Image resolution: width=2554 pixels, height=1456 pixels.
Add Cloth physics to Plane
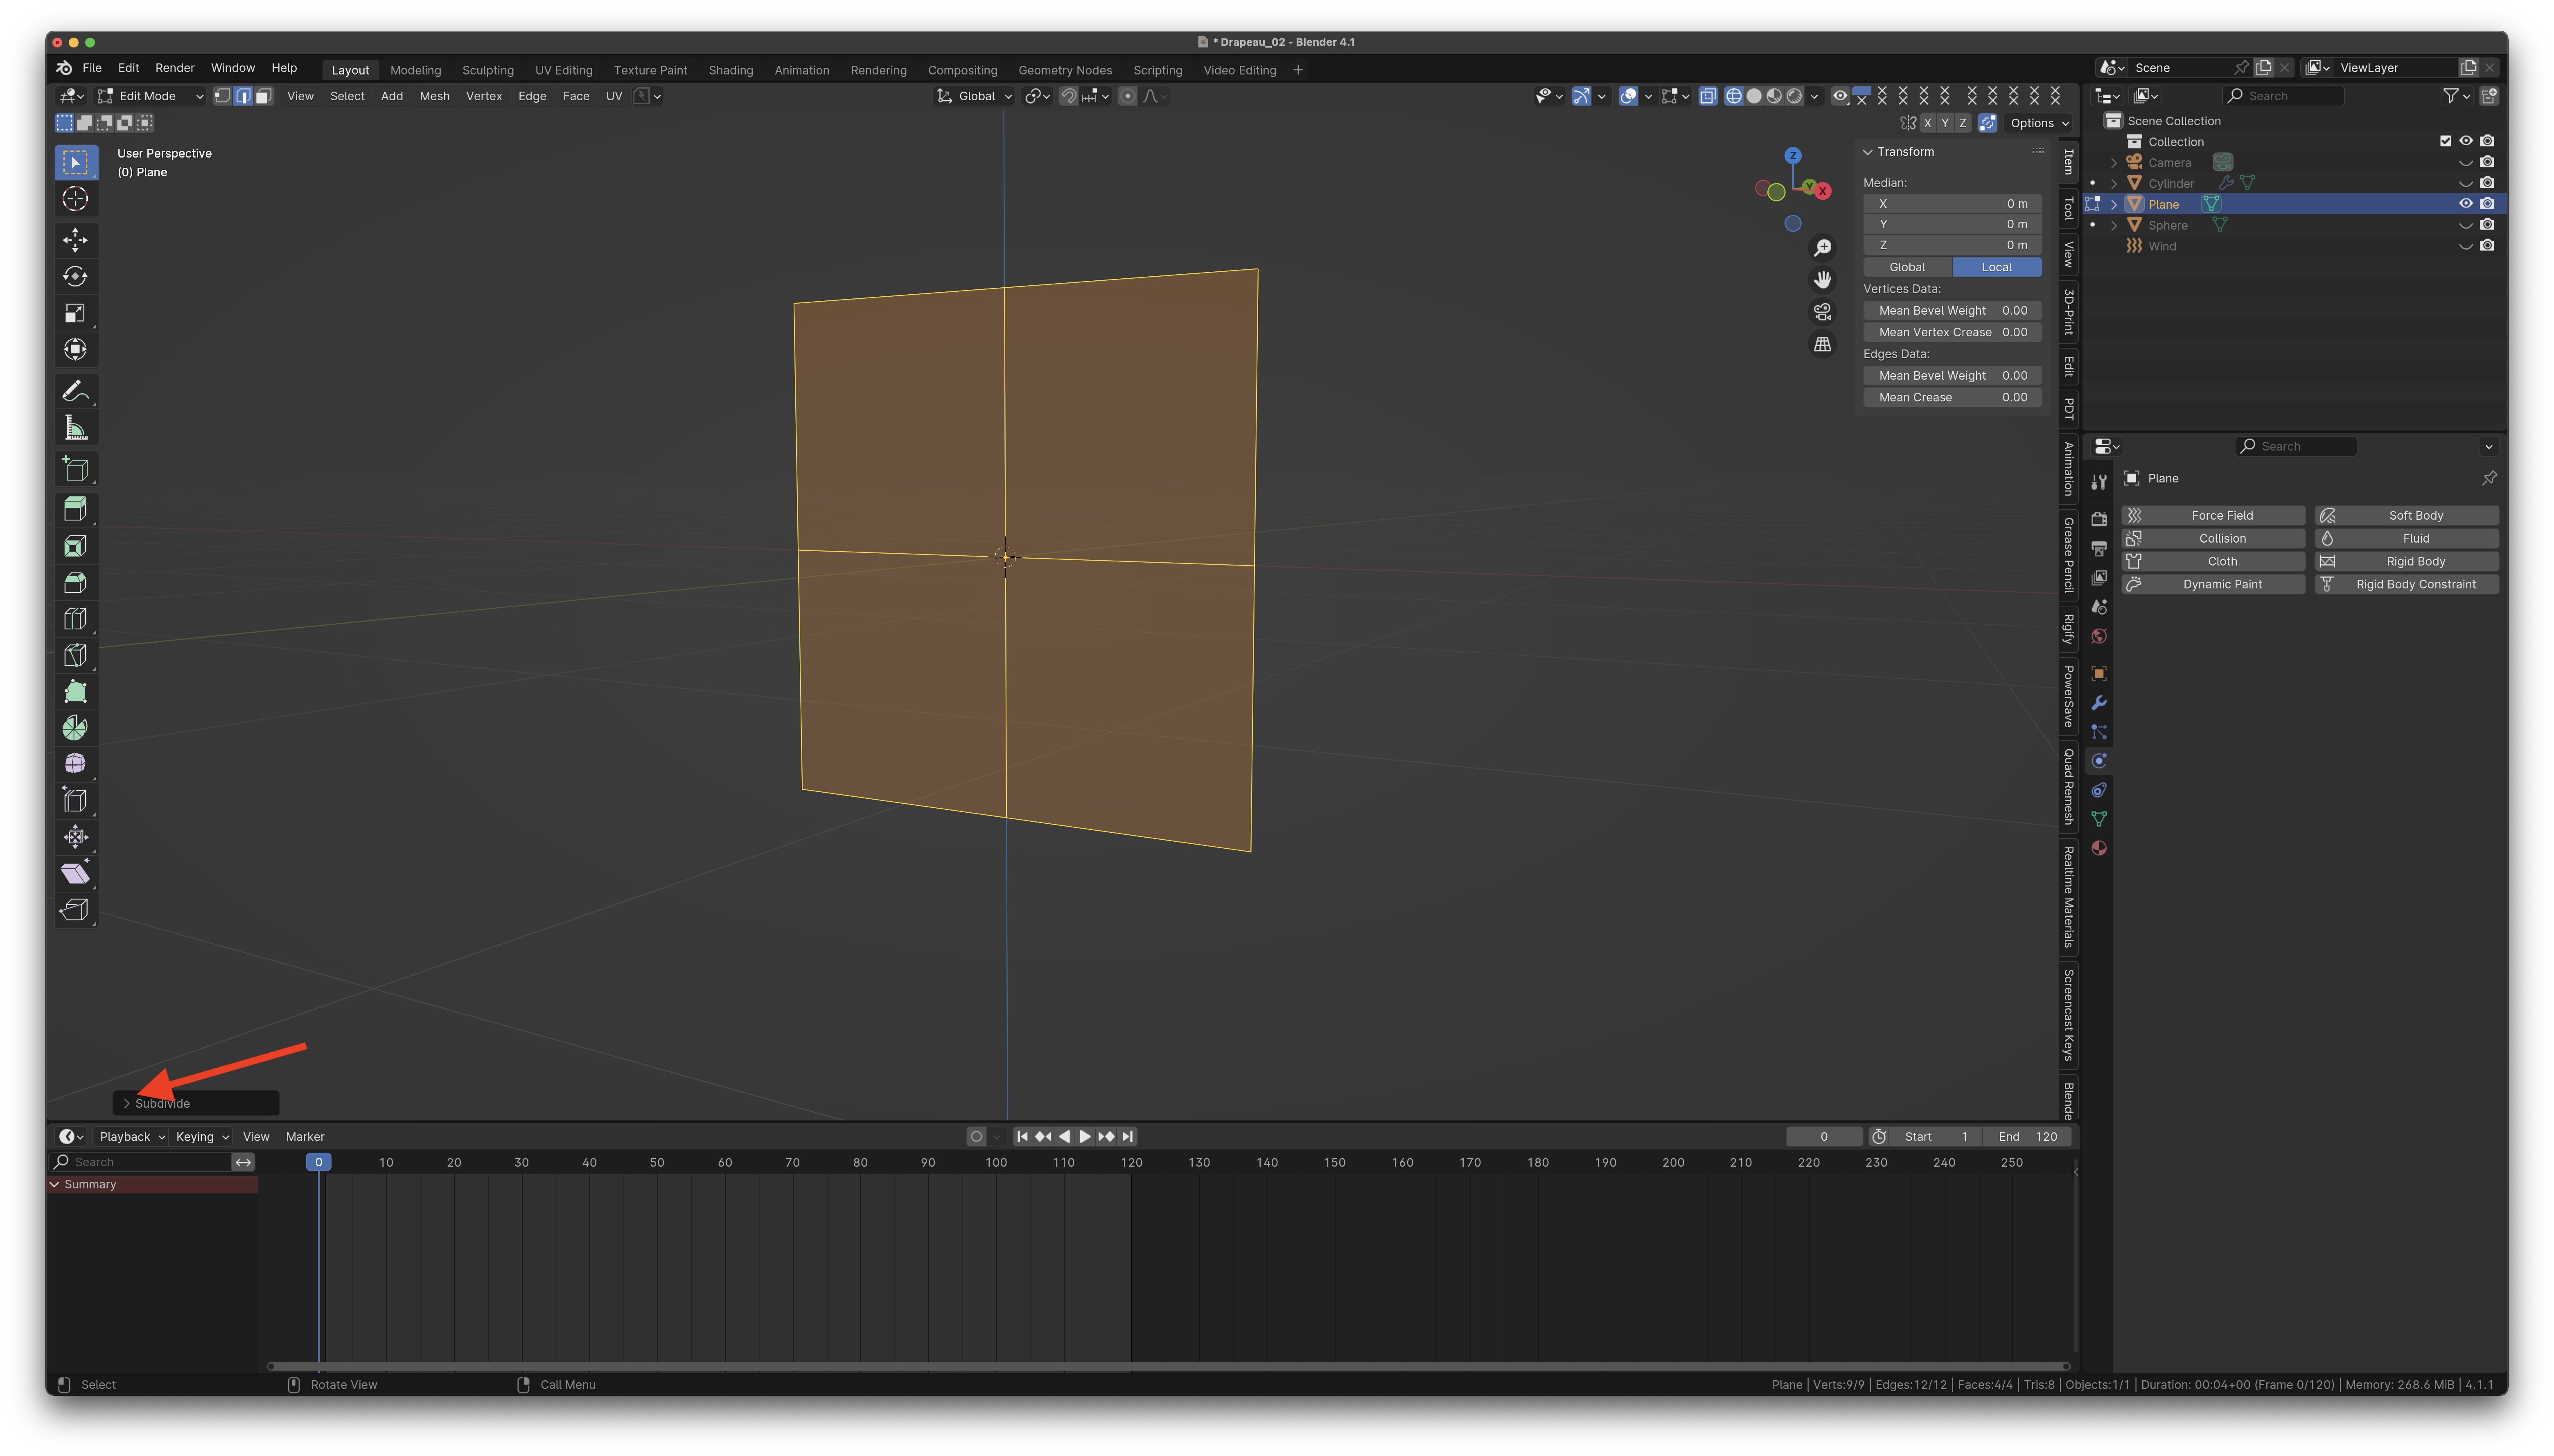pos(2213,561)
